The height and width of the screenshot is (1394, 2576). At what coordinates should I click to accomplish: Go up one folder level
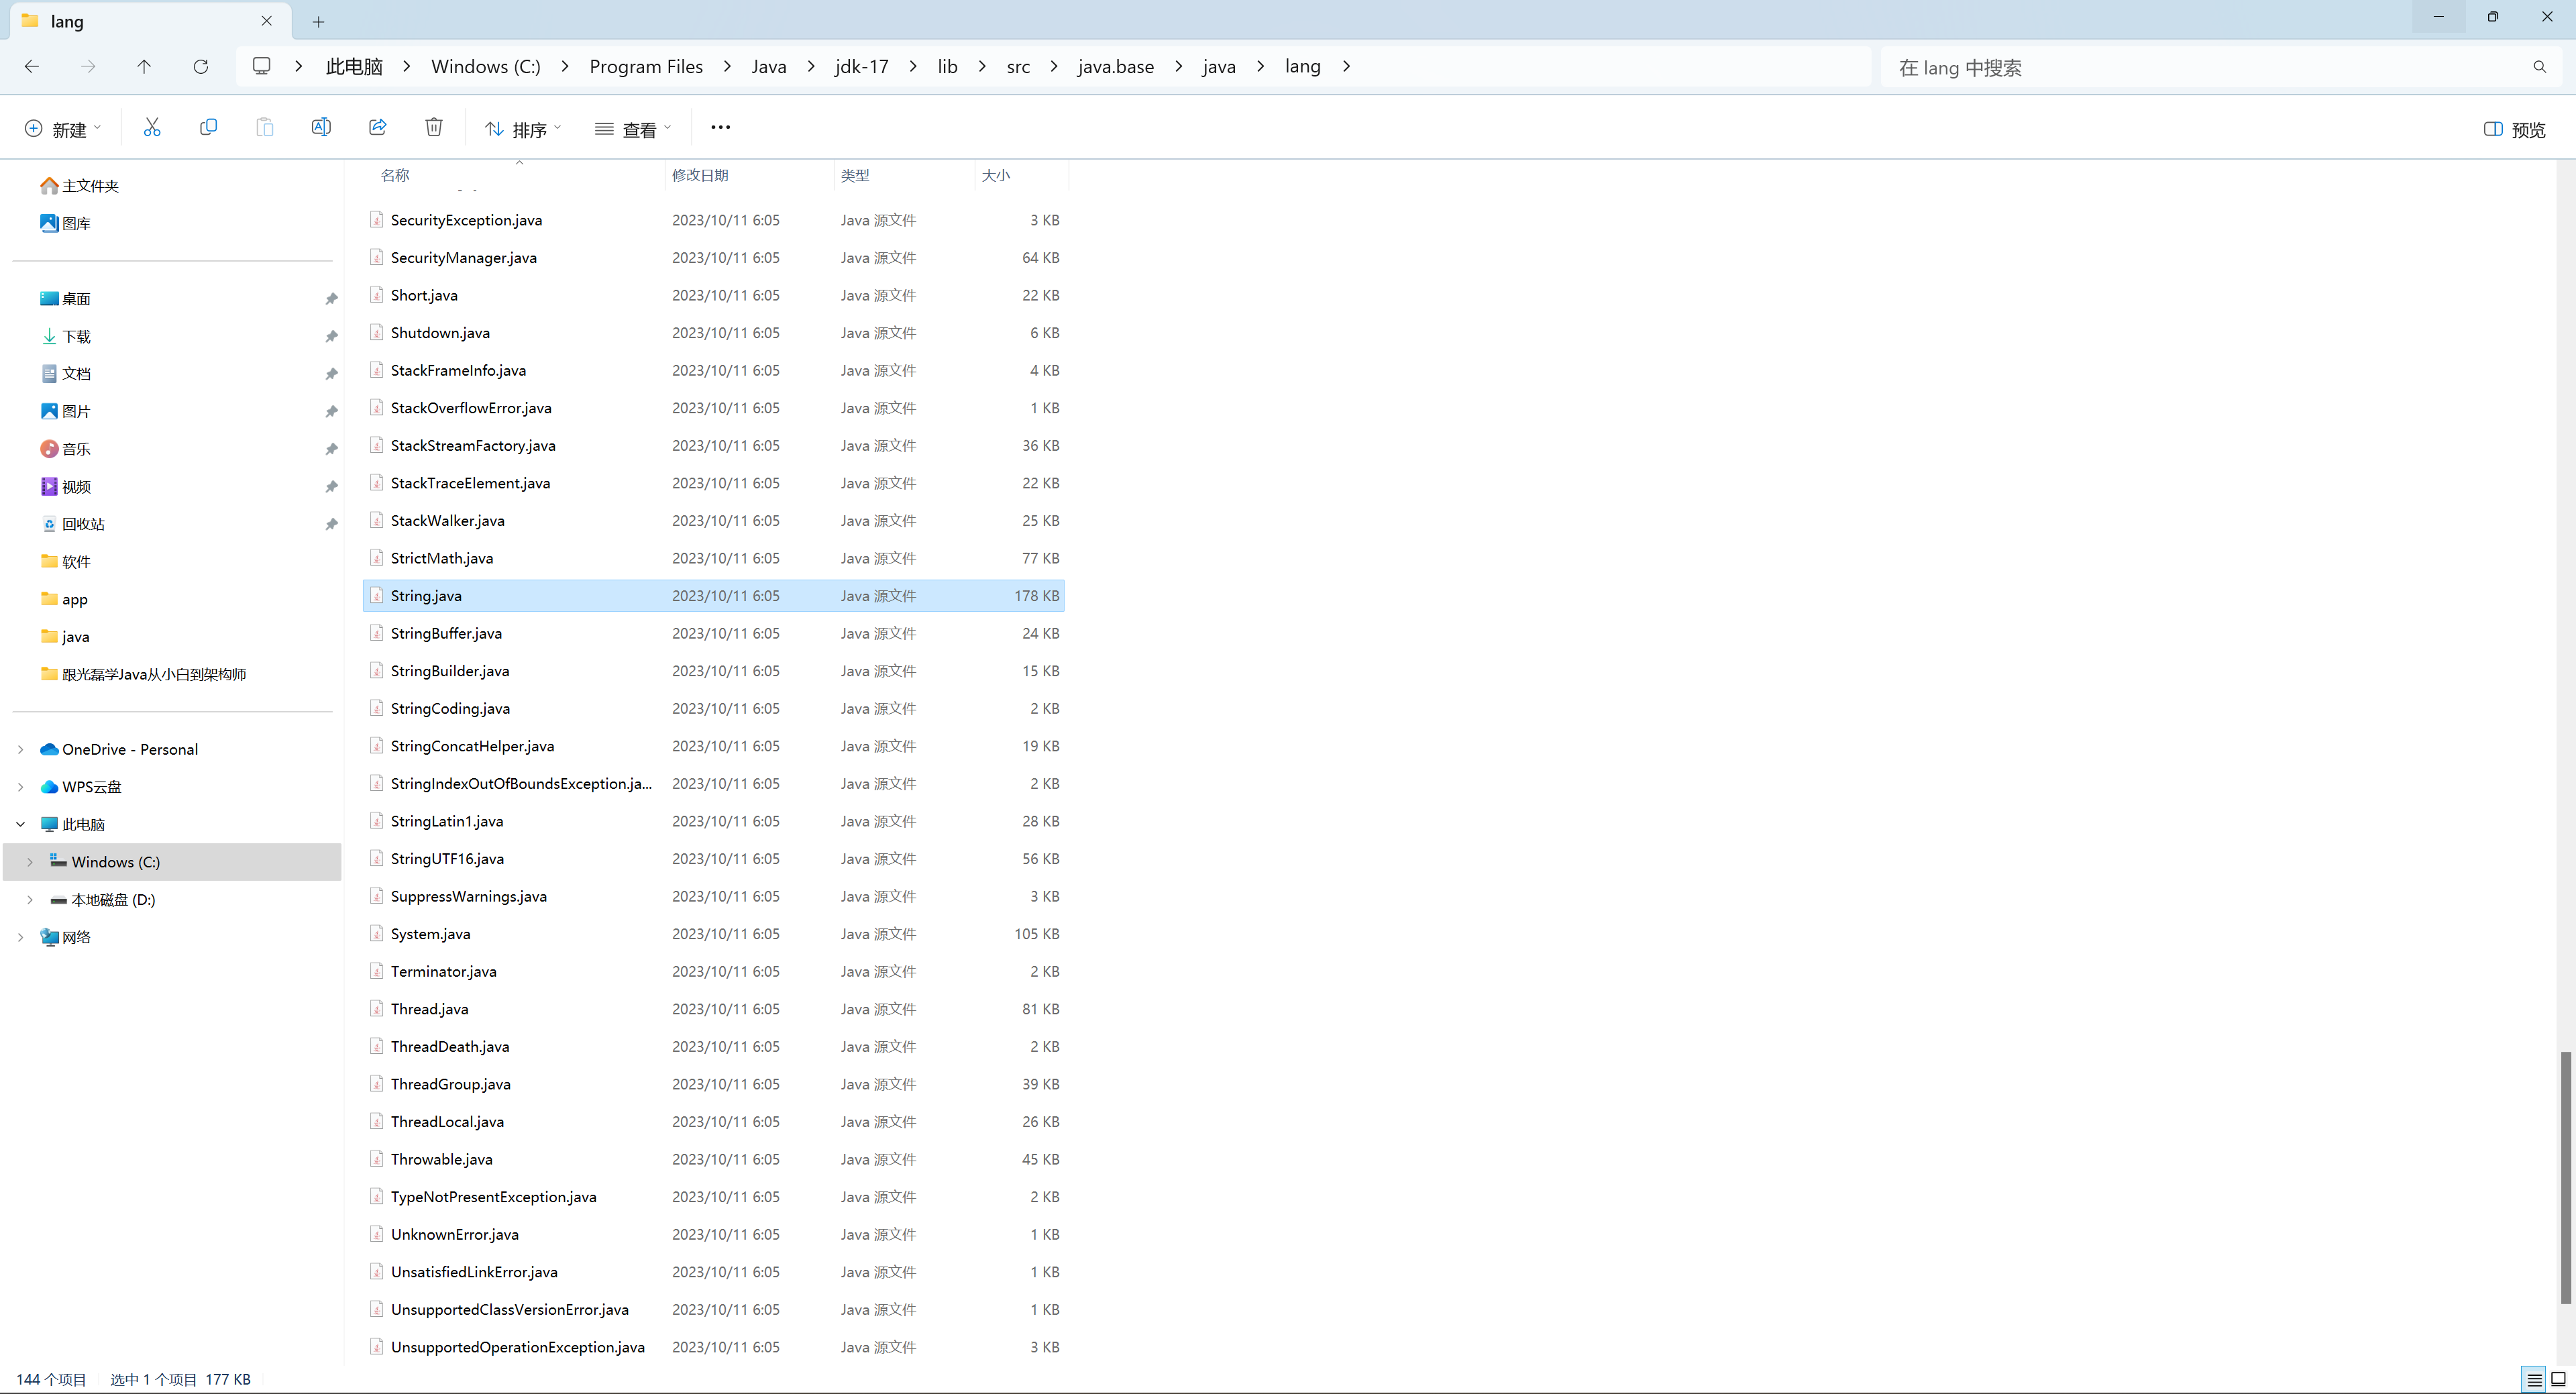144,66
